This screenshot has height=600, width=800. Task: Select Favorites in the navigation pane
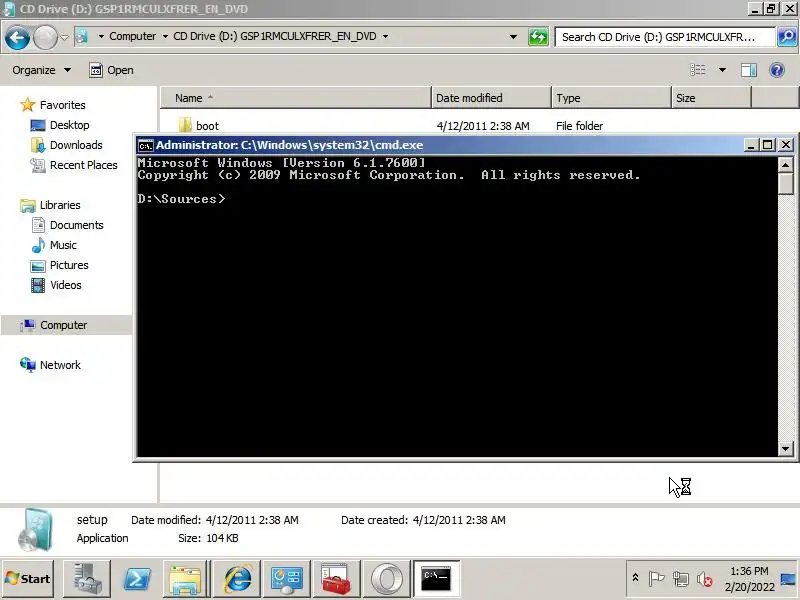click(62, 105)
